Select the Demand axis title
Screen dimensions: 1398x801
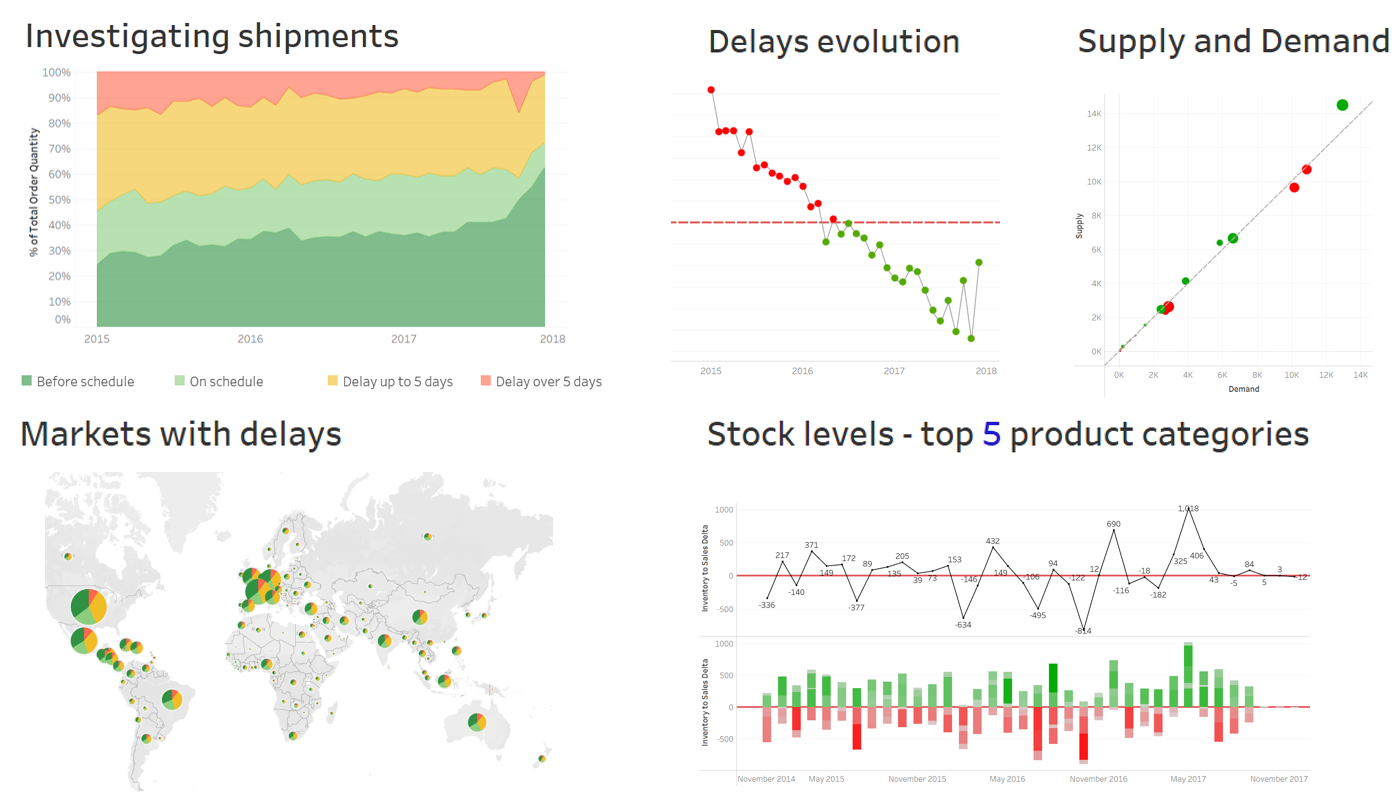[x=1243, y=389]
